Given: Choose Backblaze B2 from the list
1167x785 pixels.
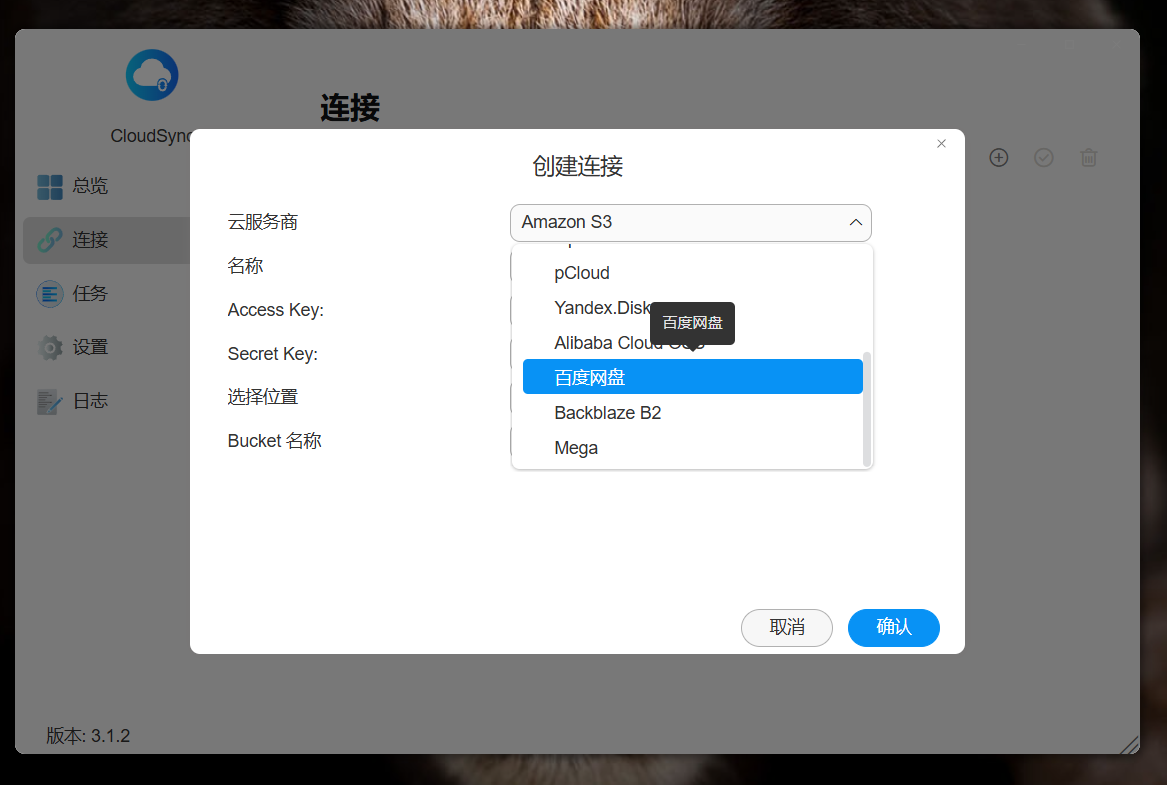Looking at the screenshot, I should click(x=692, y=413).
